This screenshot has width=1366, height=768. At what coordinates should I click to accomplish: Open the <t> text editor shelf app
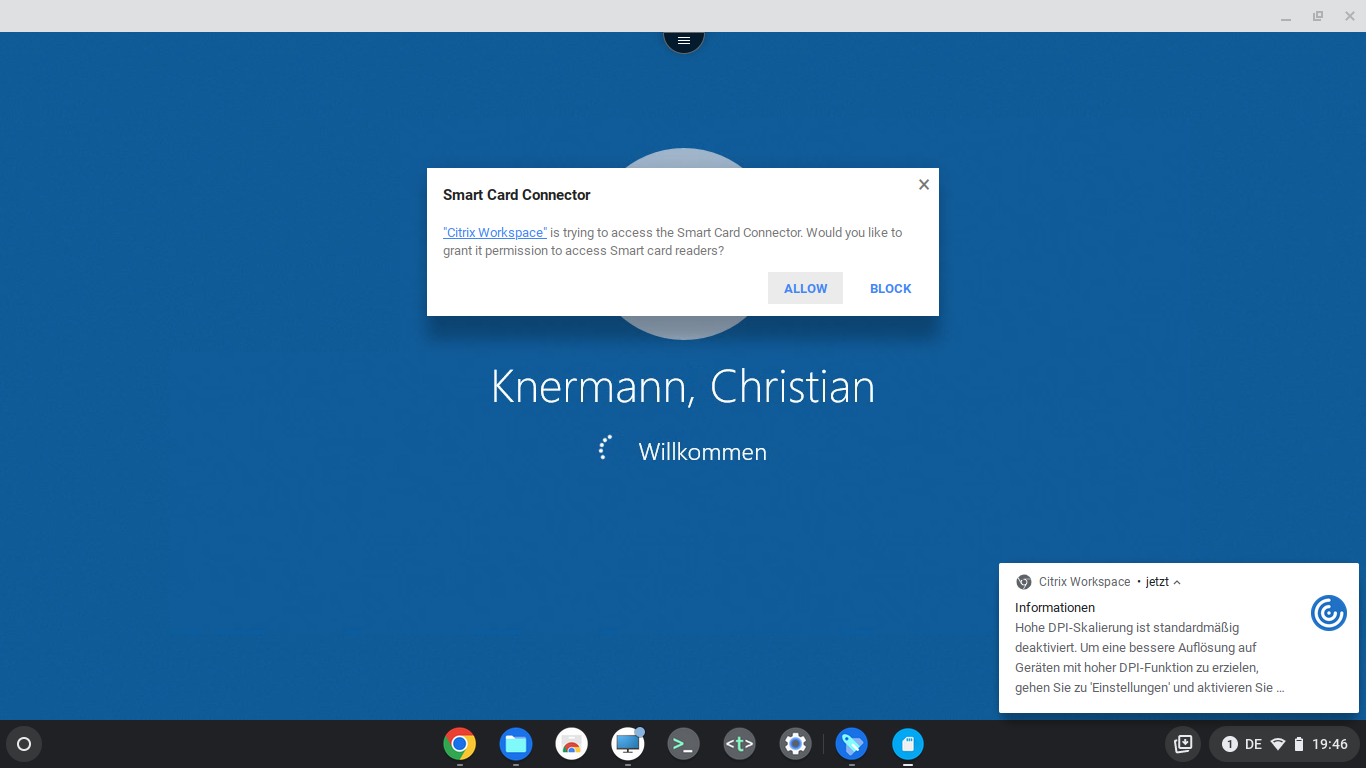(739, 744)
